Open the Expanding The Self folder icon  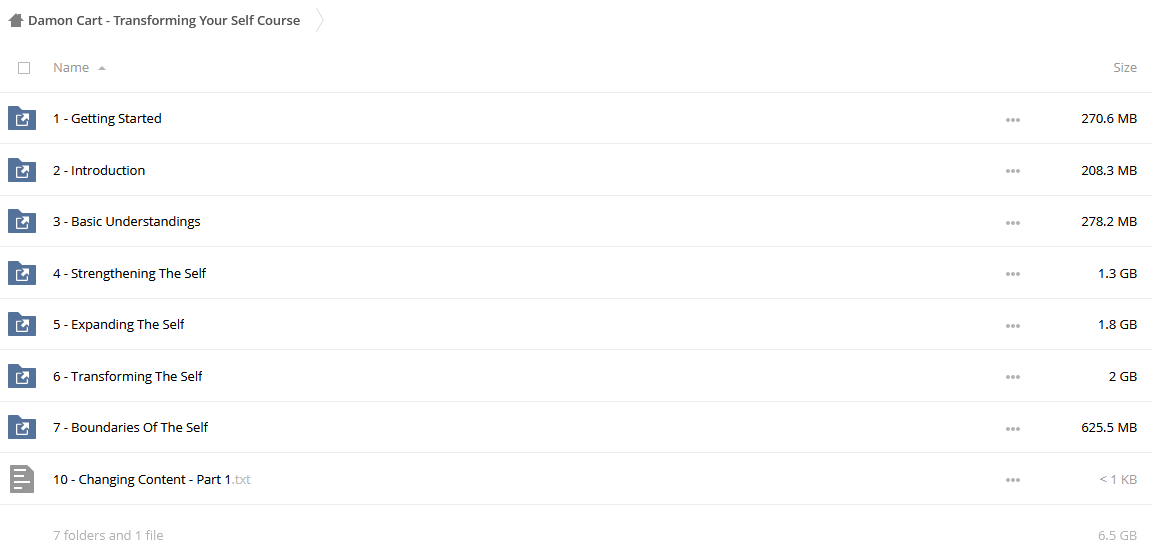coord(22,325)
